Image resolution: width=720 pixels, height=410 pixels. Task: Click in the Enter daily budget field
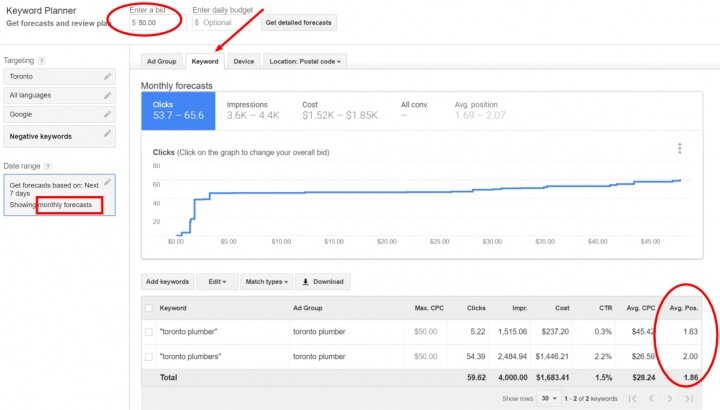[x=220, y=22]
